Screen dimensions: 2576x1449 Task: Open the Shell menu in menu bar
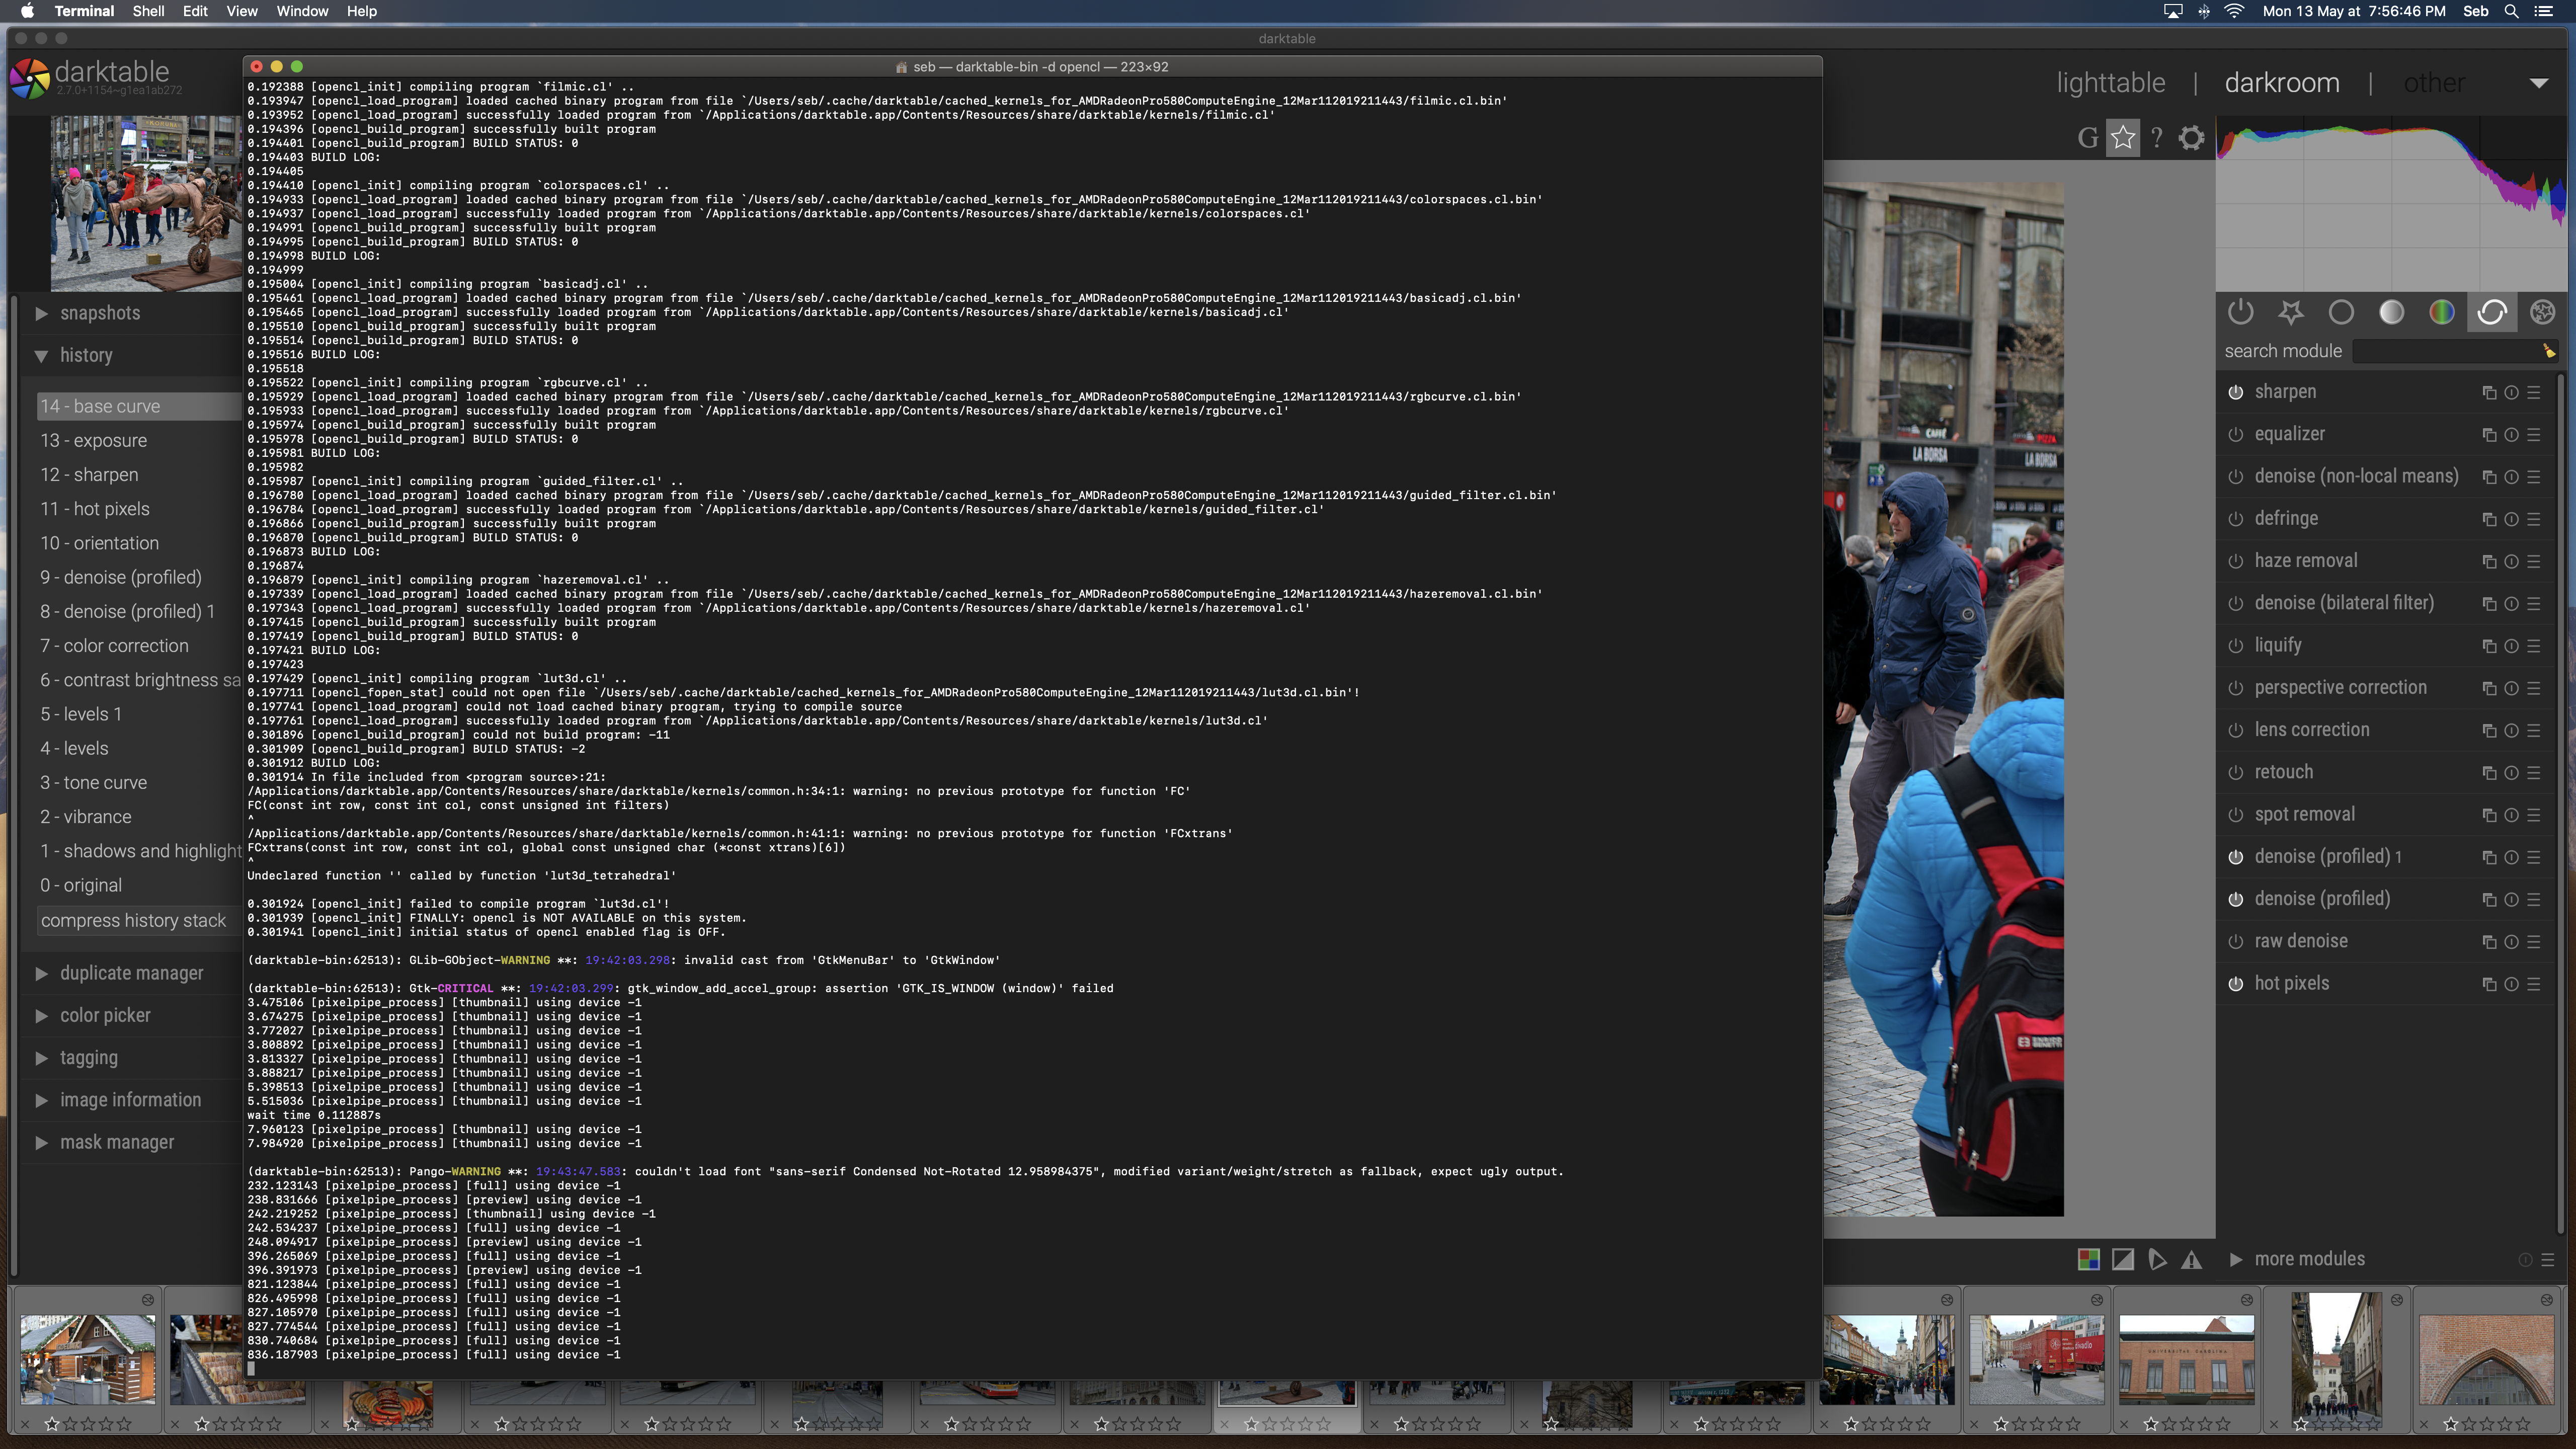pyautogui.click(x=148, y=11)
